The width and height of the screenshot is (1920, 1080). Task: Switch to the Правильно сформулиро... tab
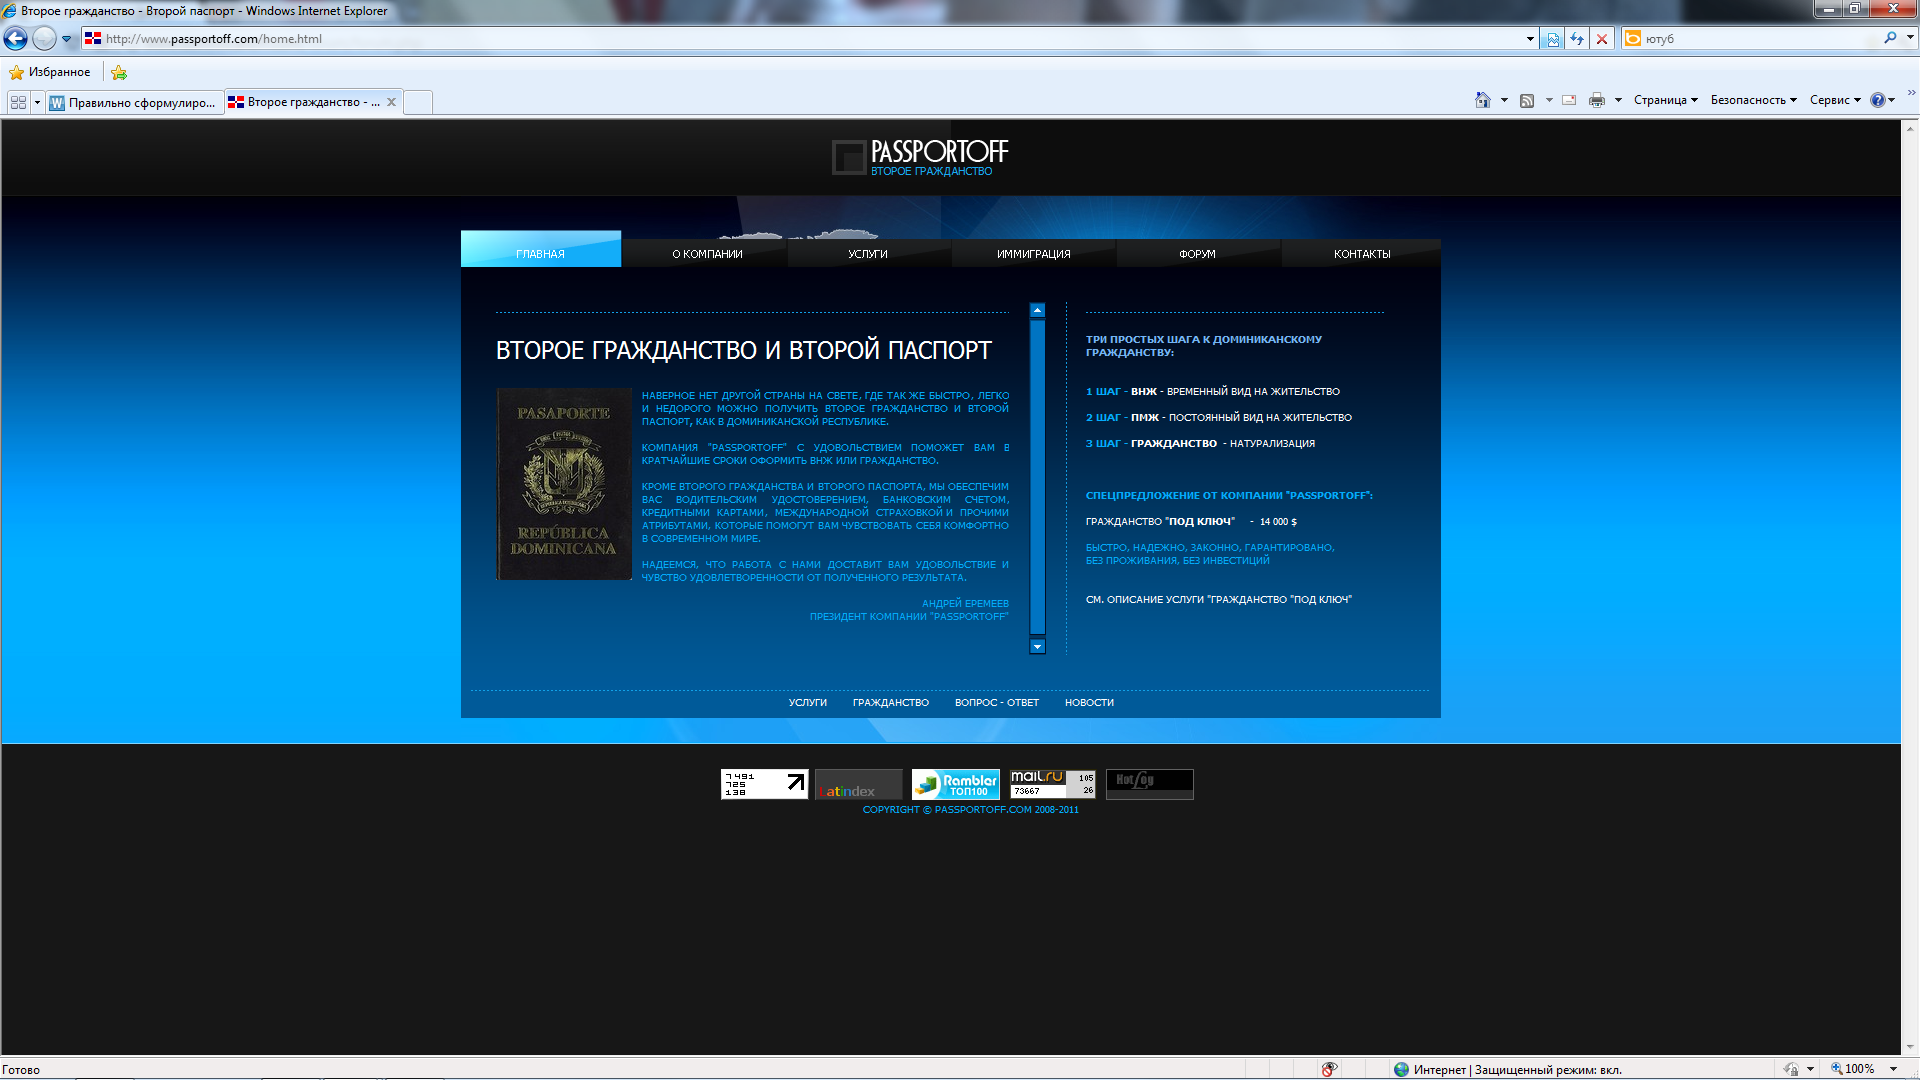pos(134,102)
